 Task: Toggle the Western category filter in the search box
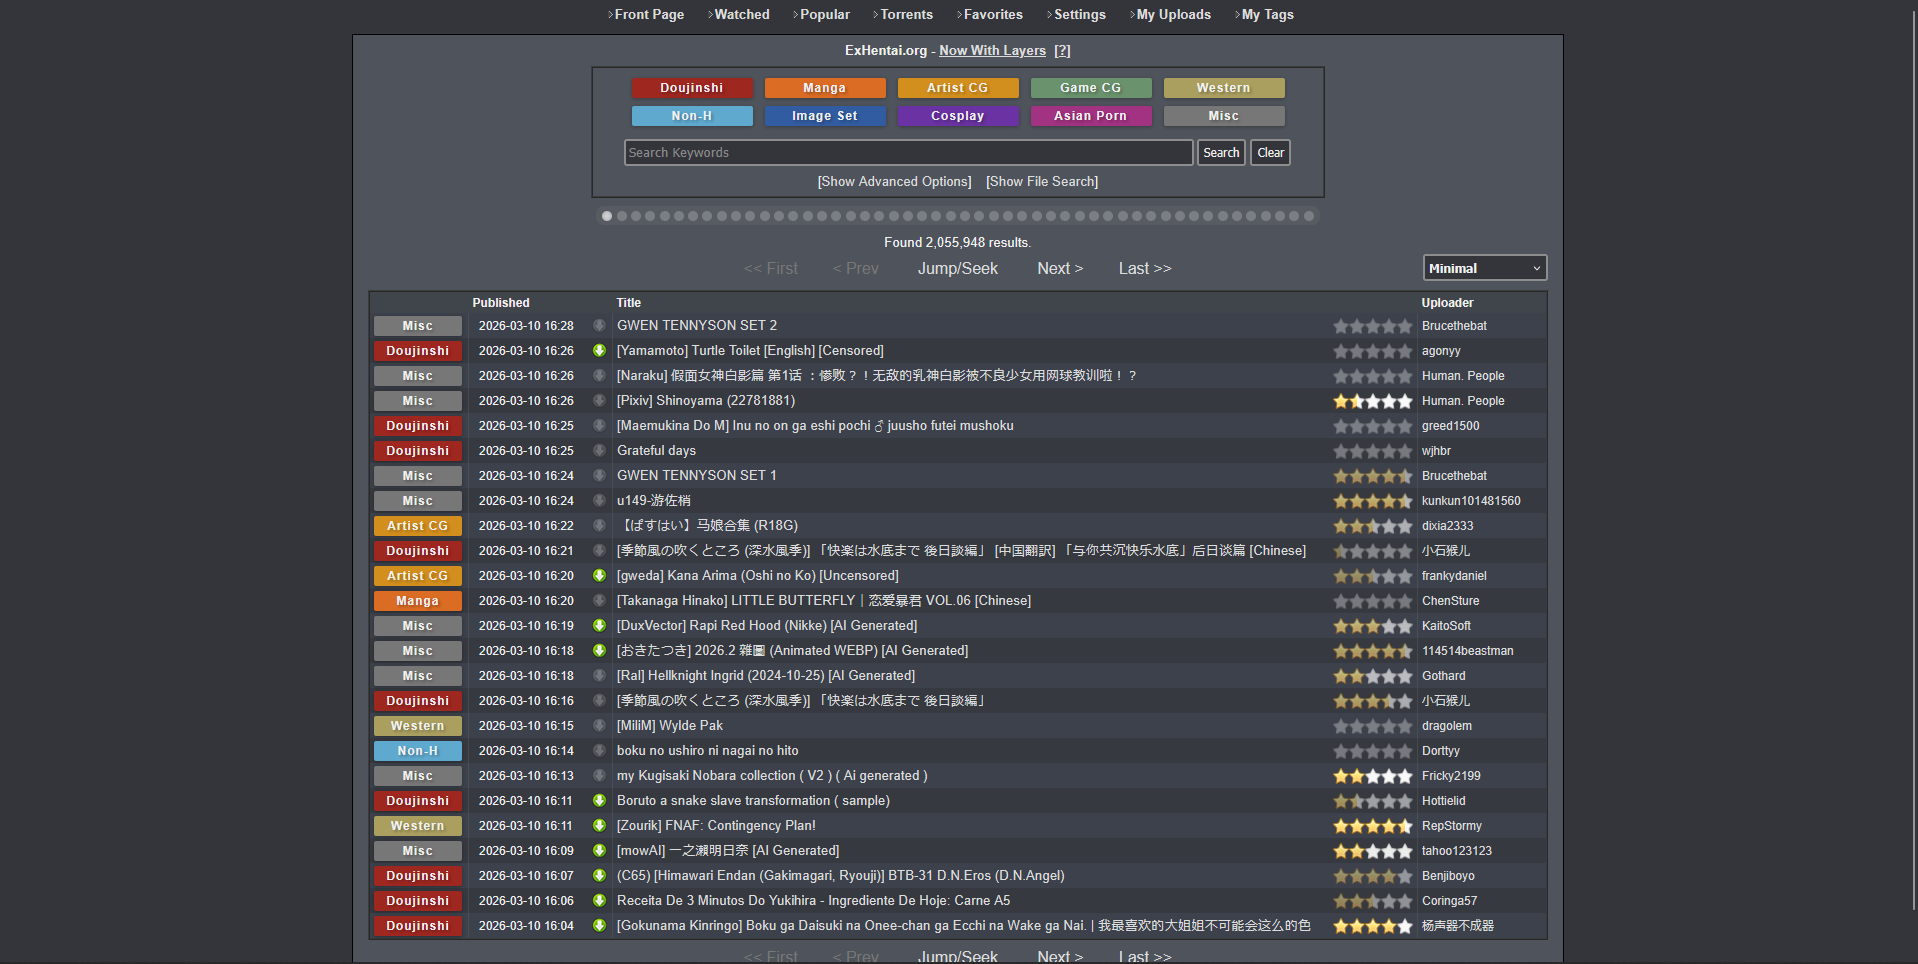click(1224, 88)
